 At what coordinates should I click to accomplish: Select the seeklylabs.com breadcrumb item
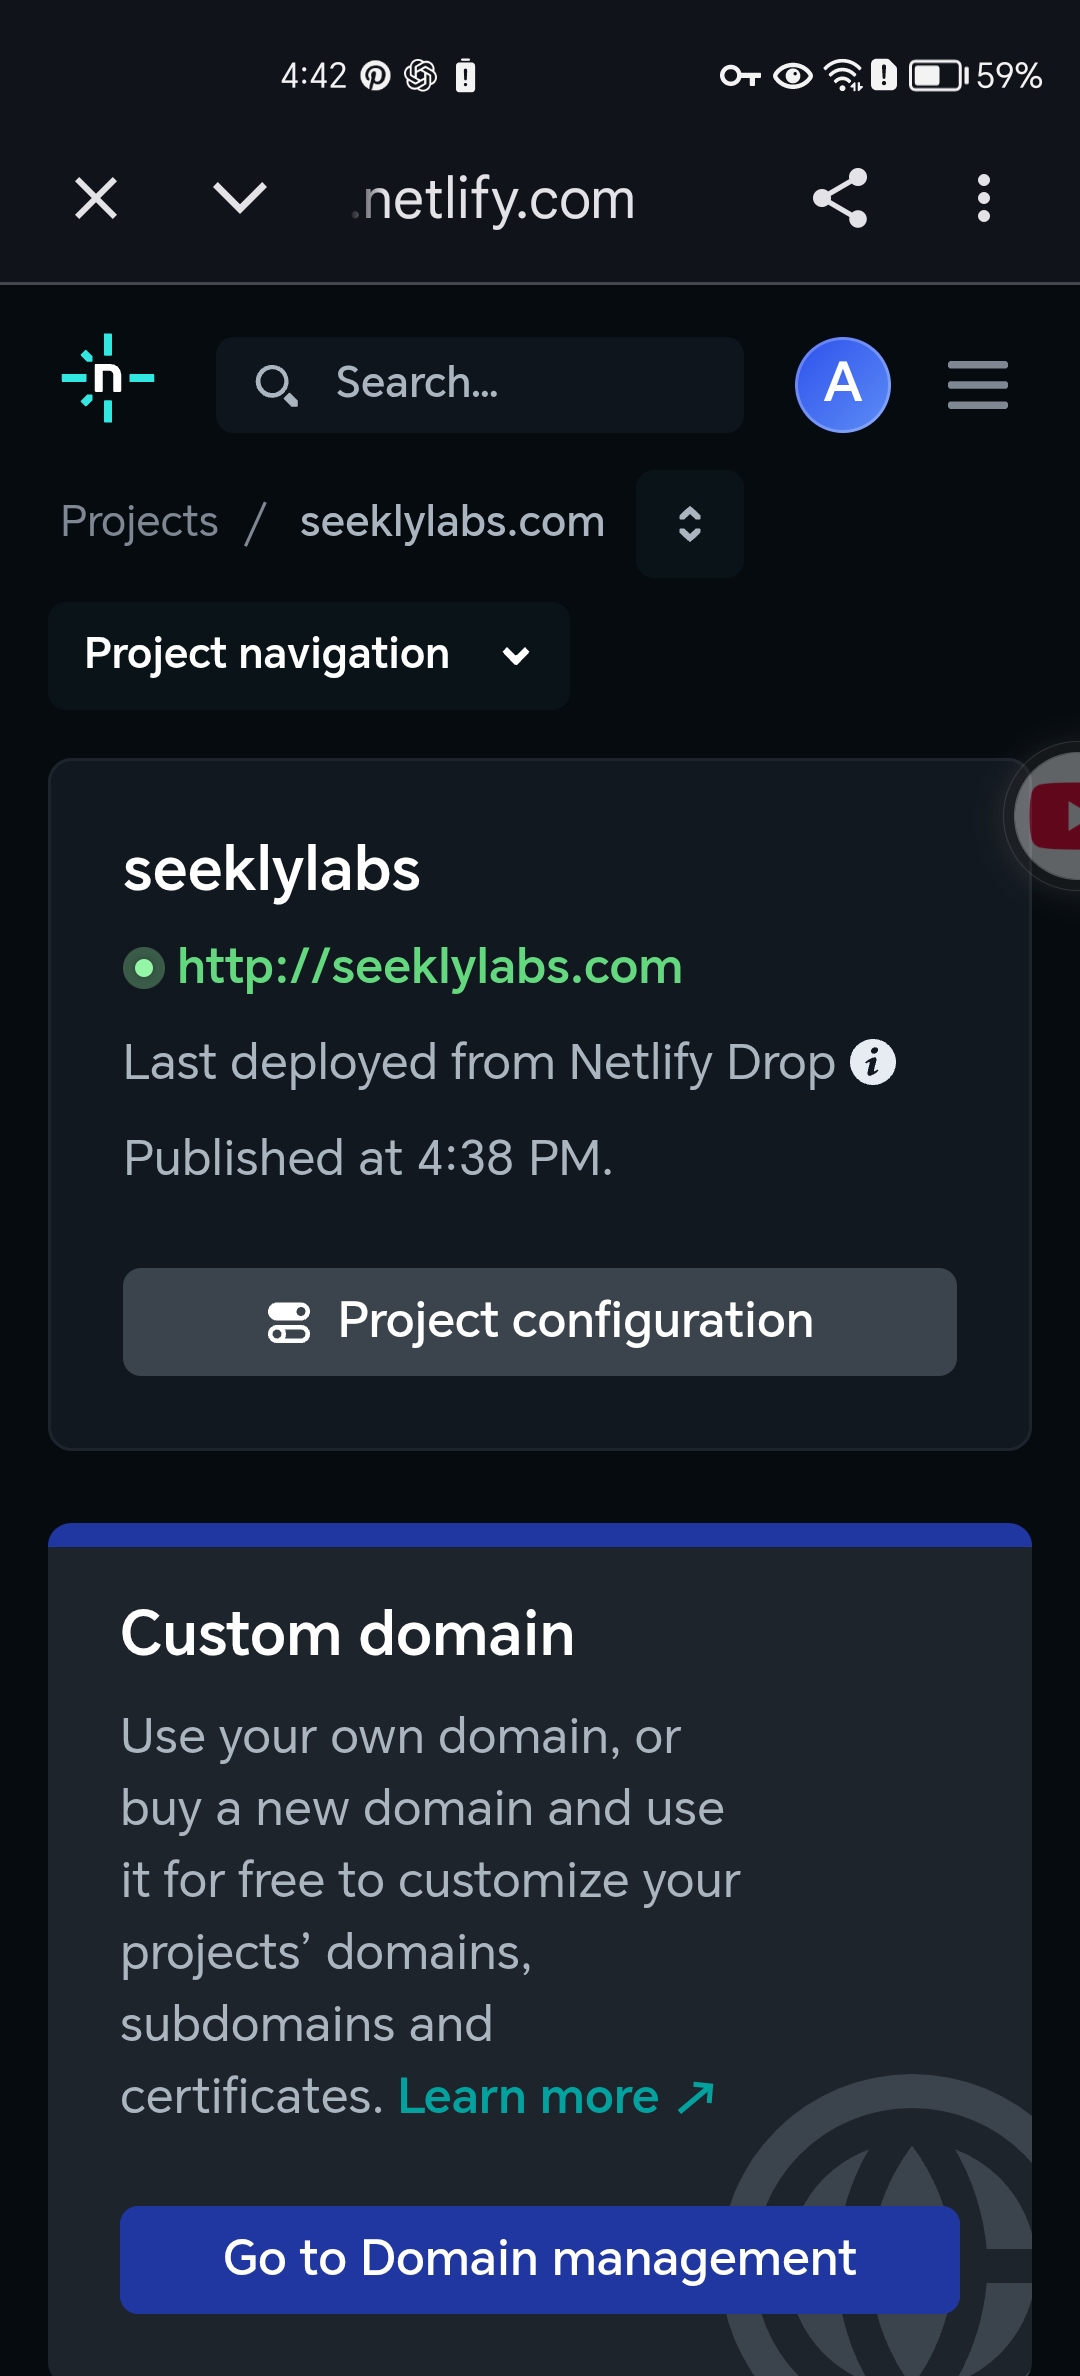[452, 522]
